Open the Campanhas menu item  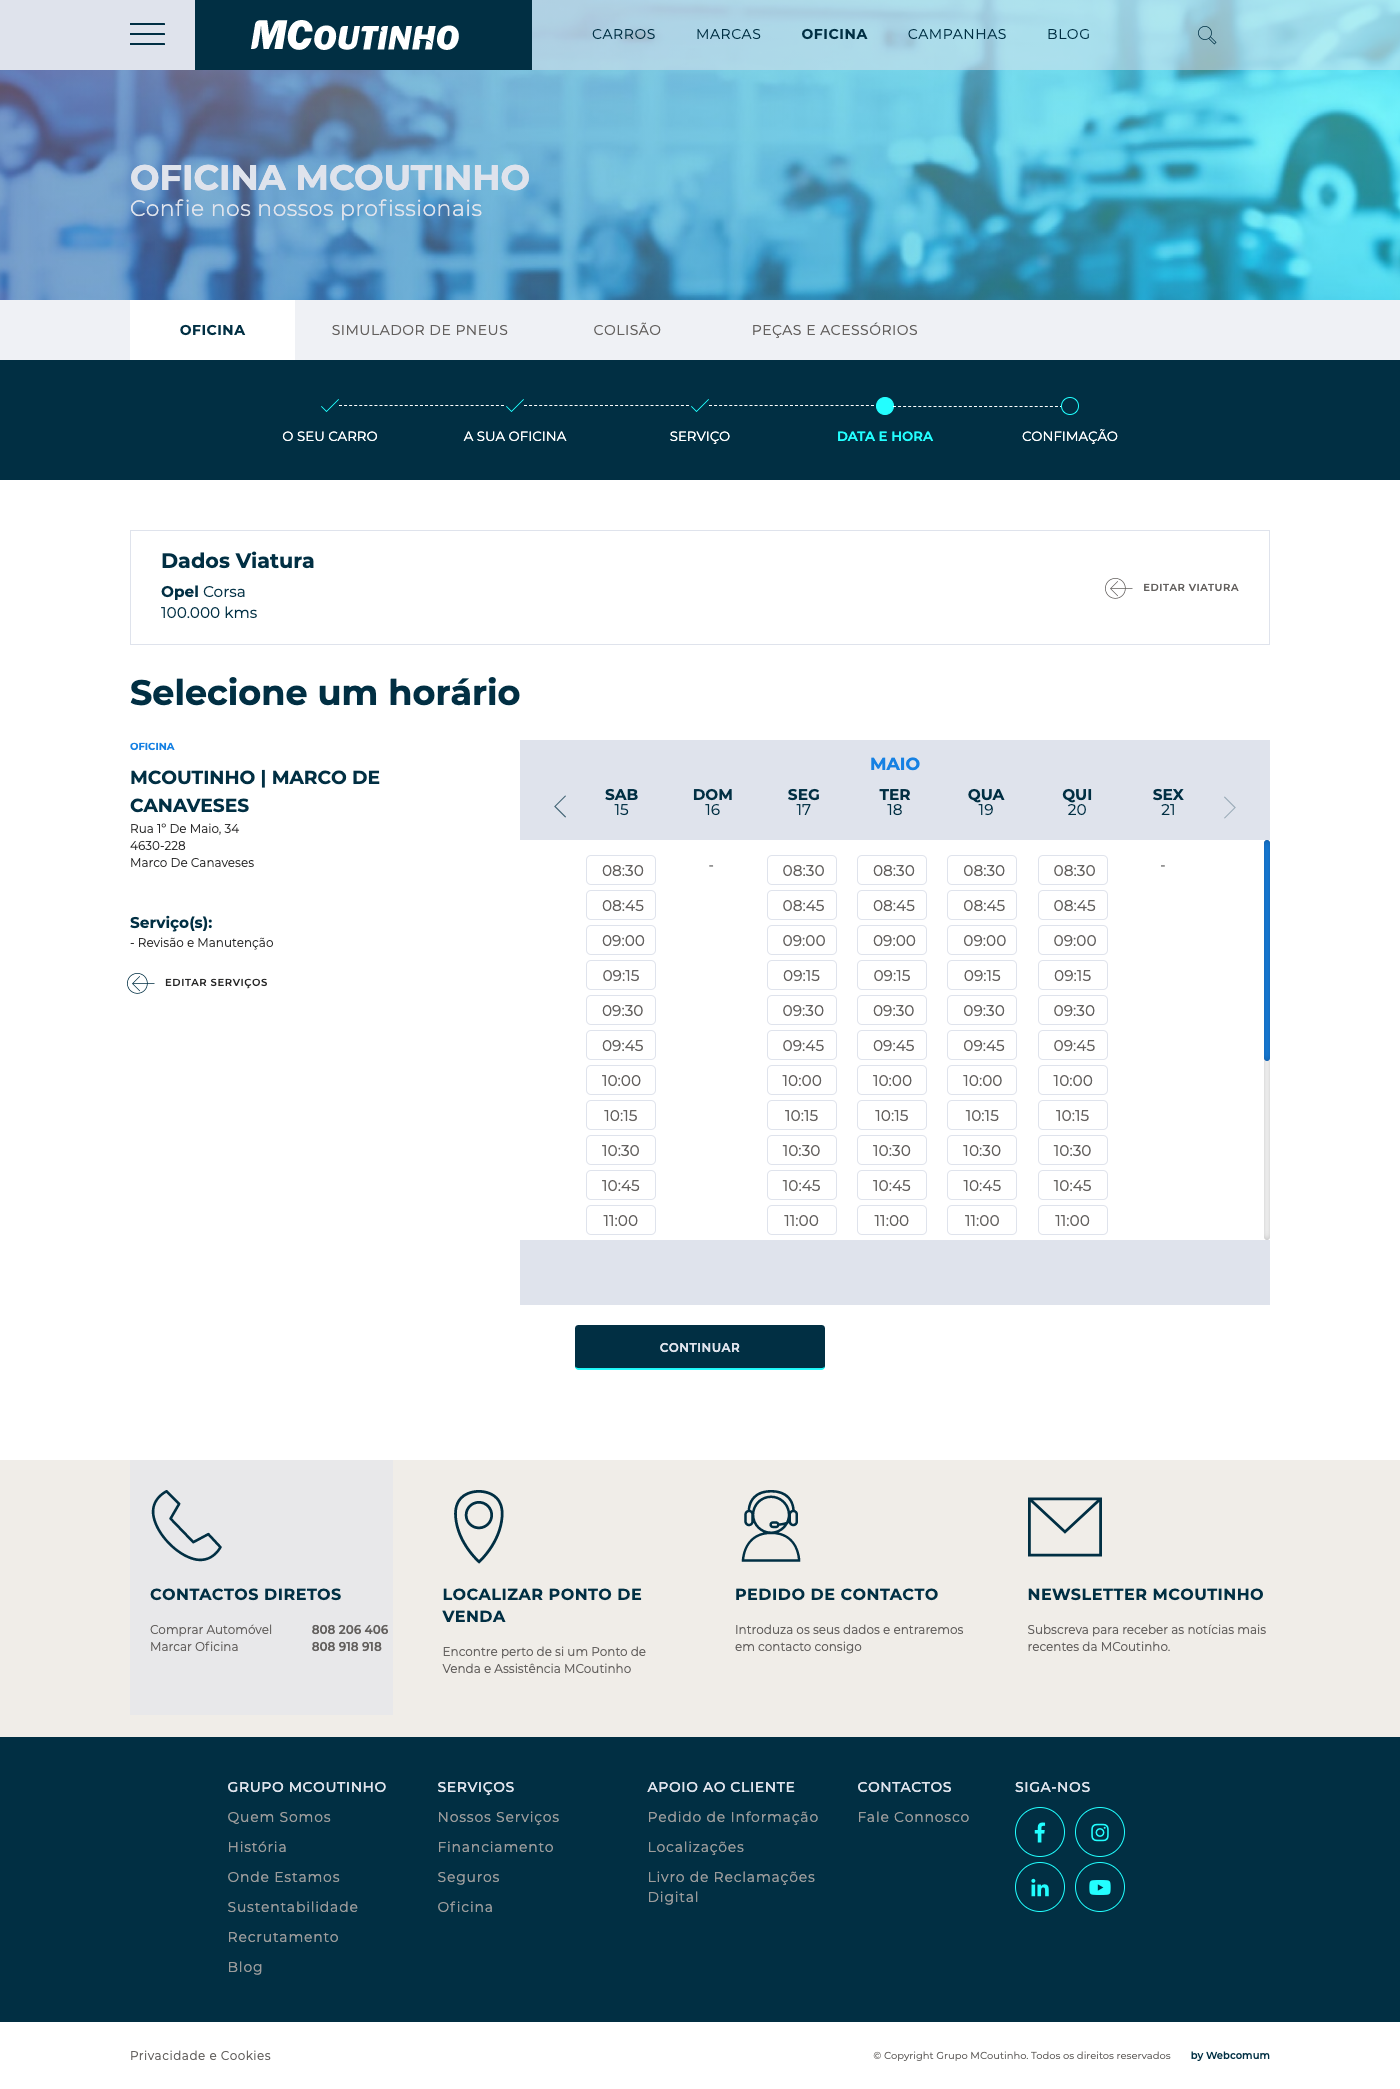tap(956, 34)
